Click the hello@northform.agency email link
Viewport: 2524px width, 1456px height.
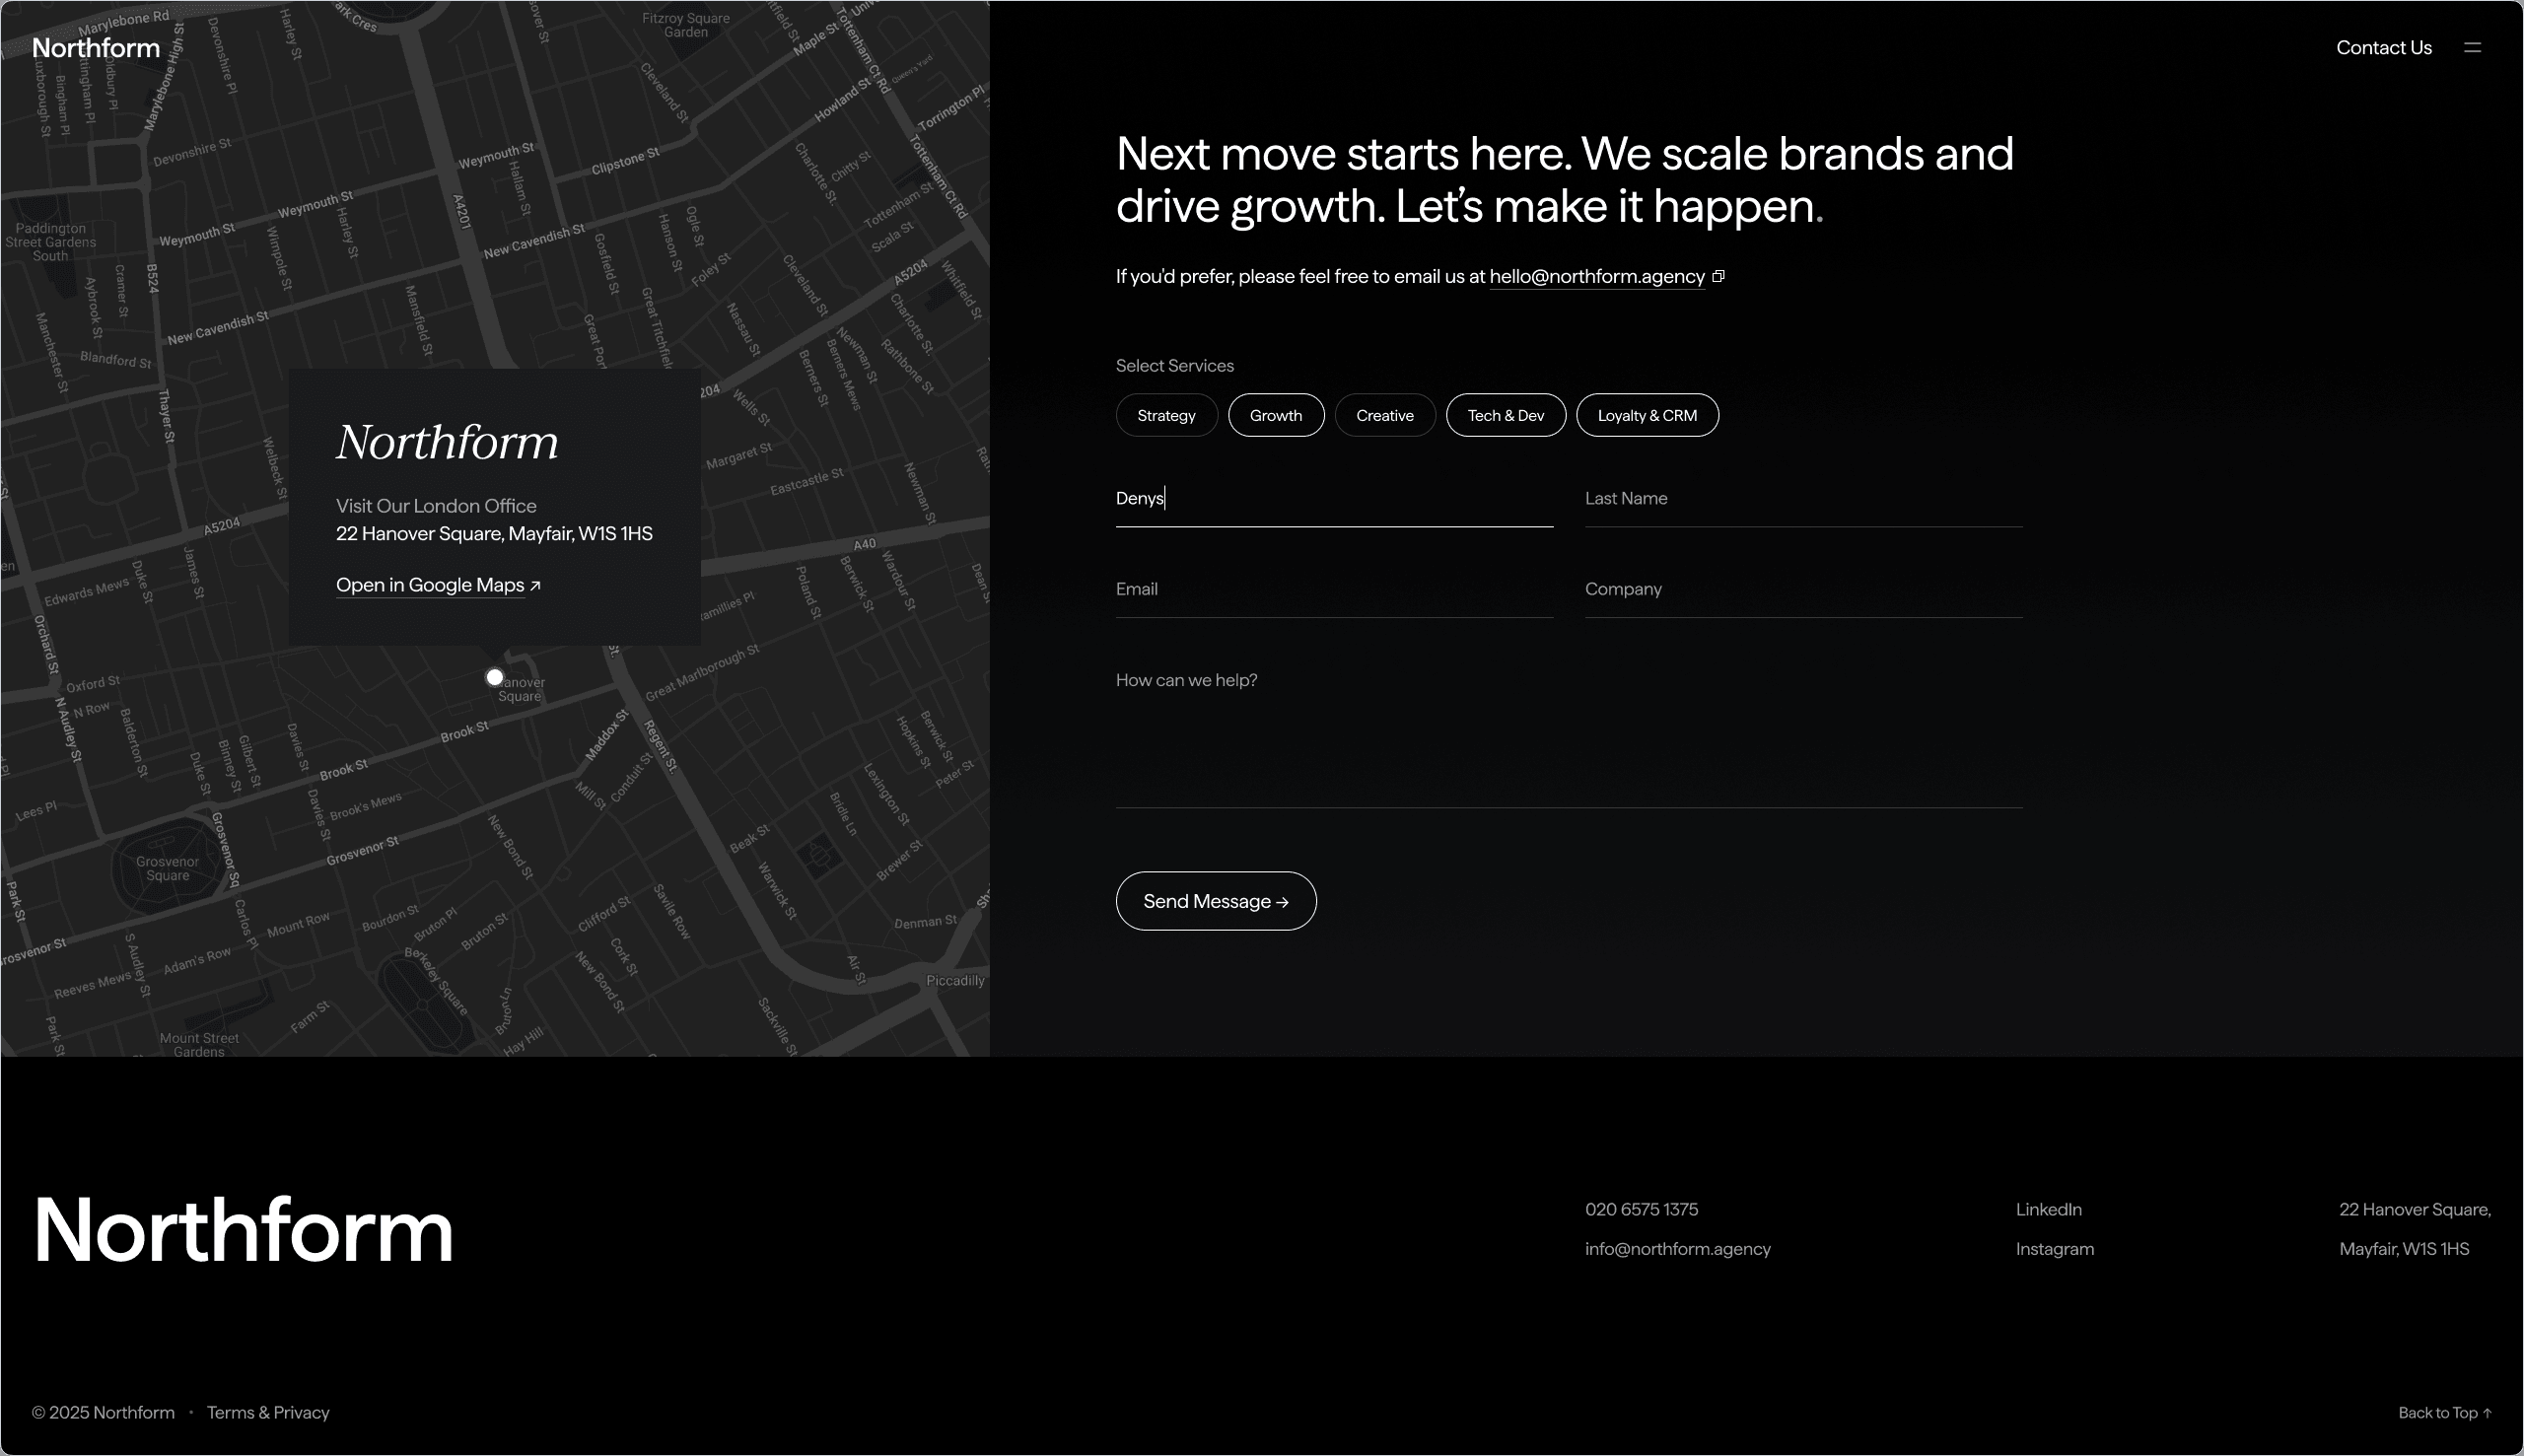(x=1596, y=276)
